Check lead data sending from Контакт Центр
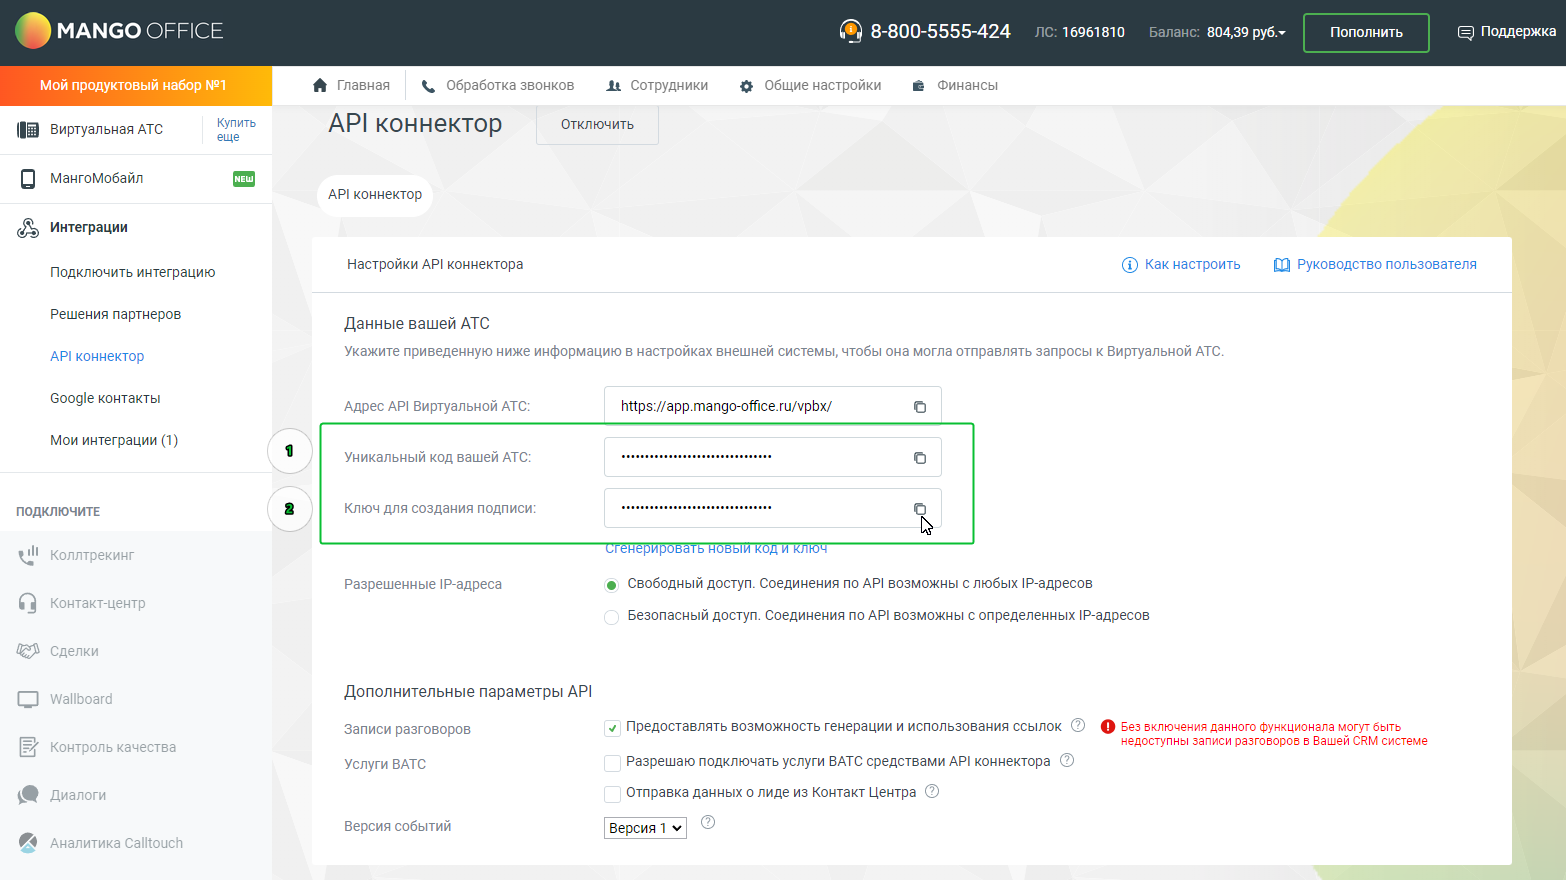This screenshot has width=1566, height=880. pos(613,794)
